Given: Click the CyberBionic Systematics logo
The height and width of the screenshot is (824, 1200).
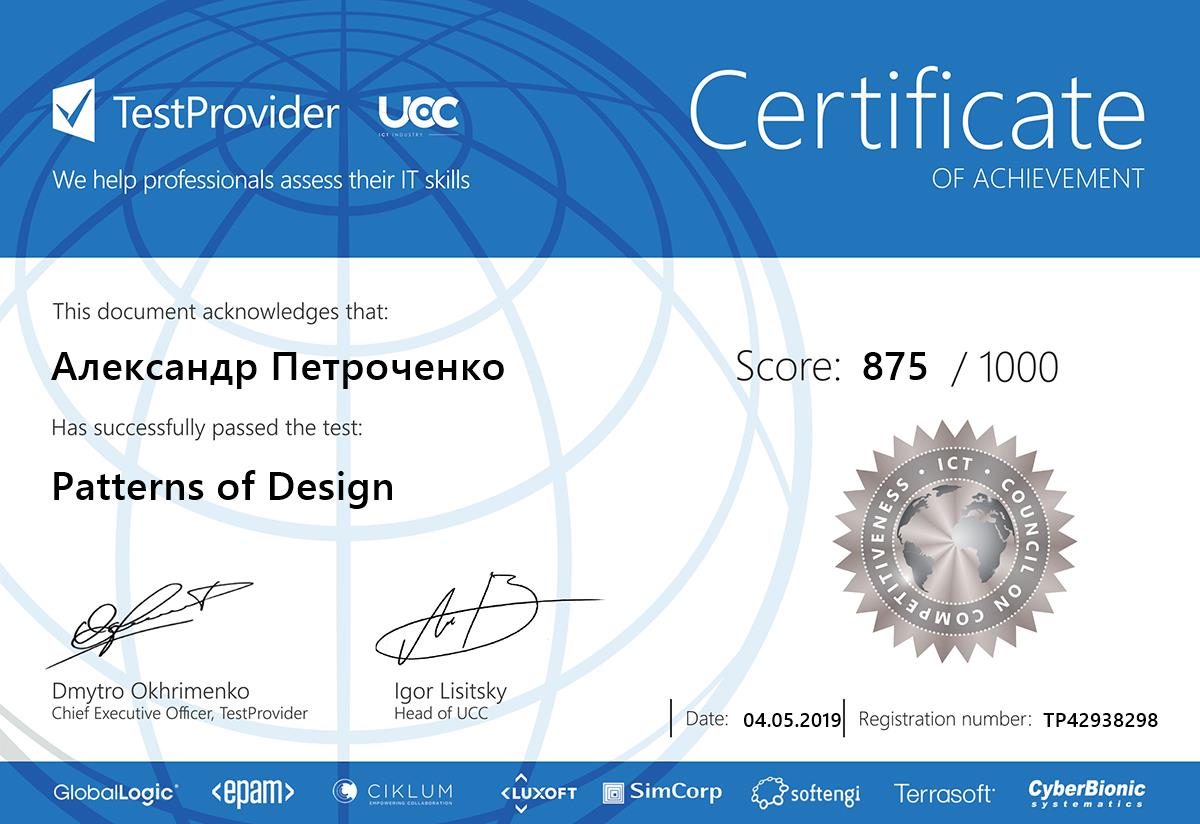Looking at the screenshot, I should (1087, 793).
